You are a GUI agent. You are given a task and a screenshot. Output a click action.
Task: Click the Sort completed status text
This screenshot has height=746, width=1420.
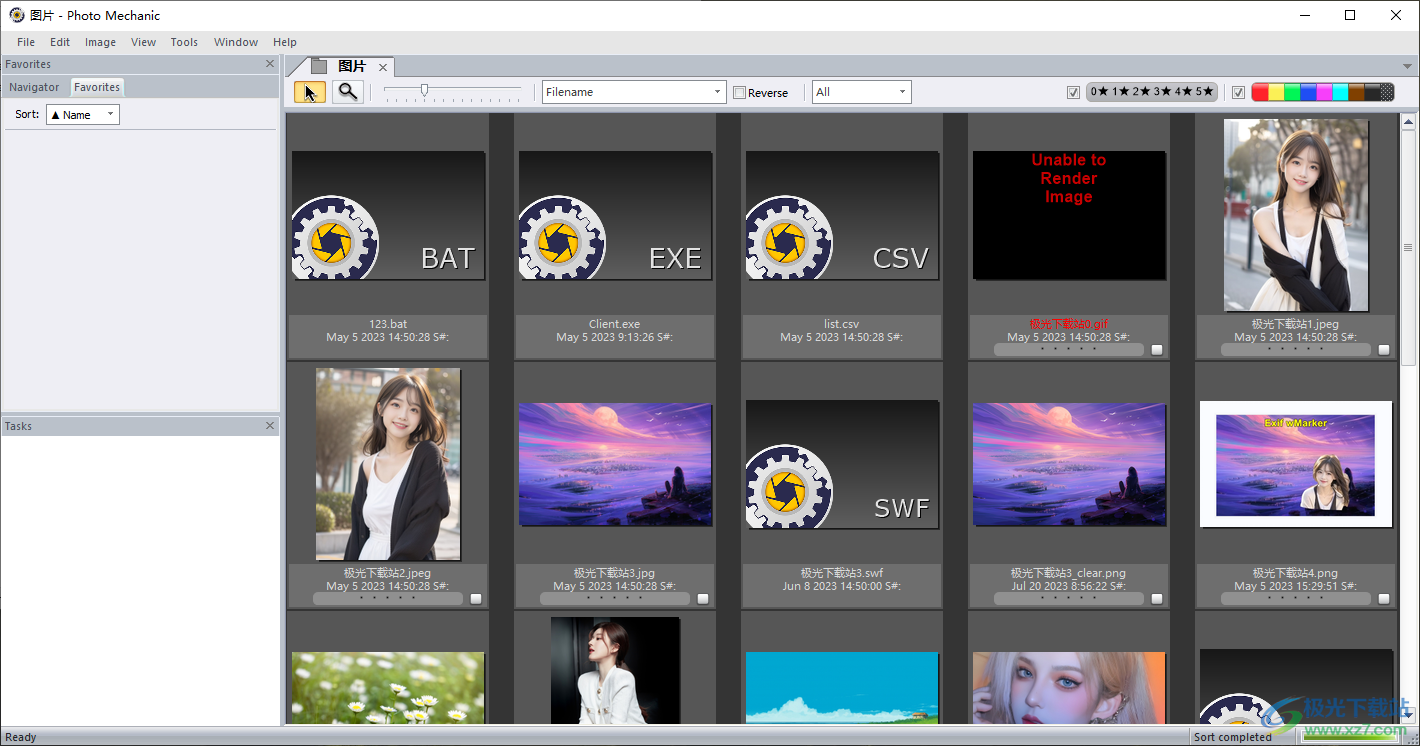coord(1232,737)
